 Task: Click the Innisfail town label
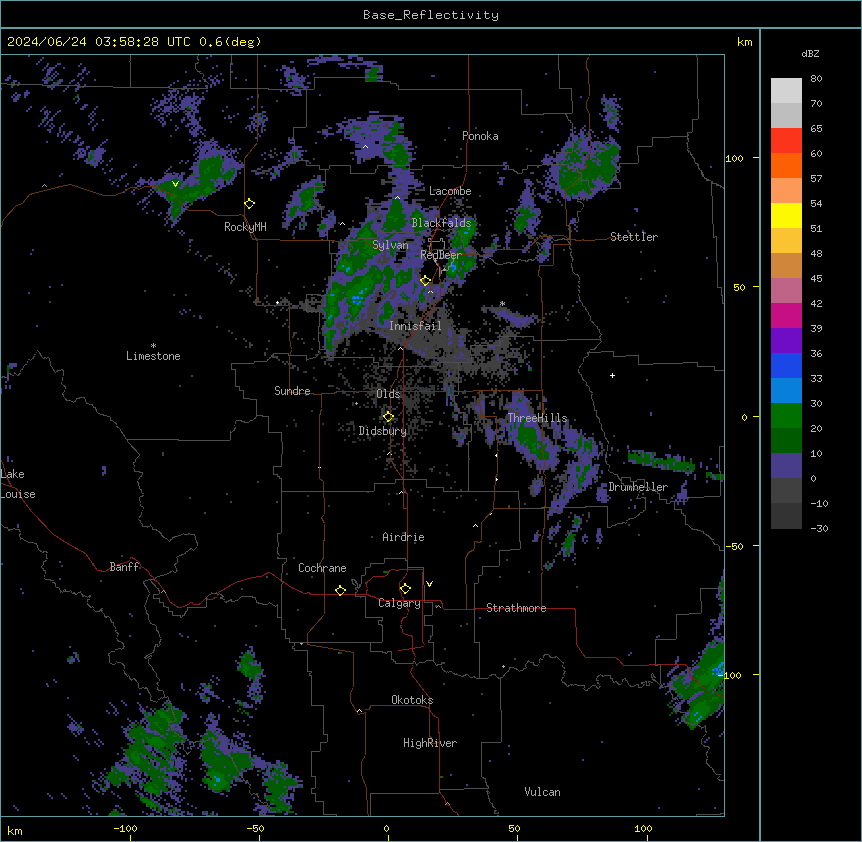coord(415,326)
